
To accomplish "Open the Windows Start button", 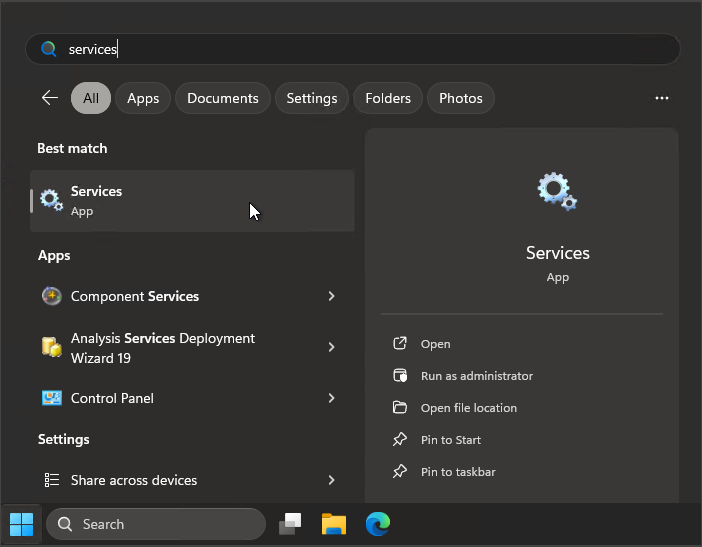I will coord(21,524).
